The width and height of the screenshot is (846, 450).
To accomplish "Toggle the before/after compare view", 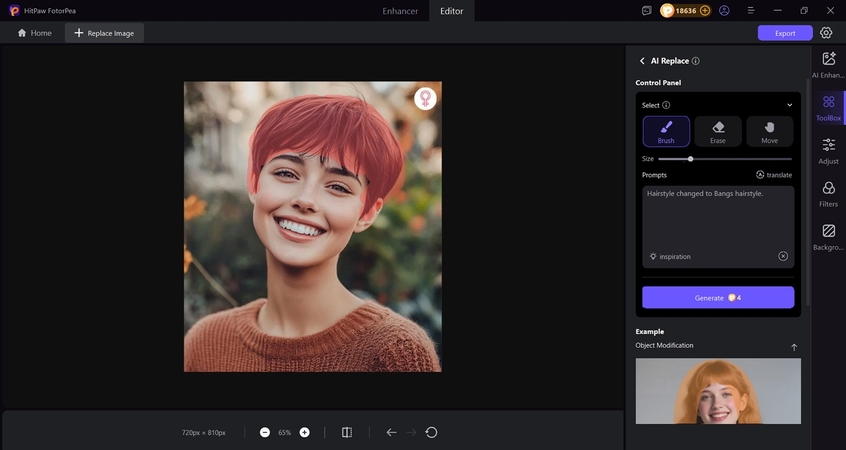I will click(346, 432).
